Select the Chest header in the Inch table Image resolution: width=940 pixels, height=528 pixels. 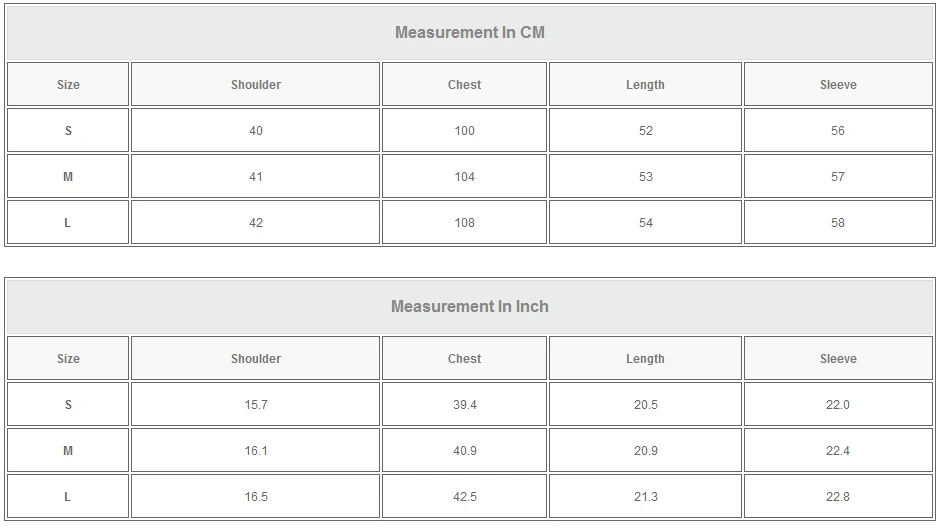[464, 359]
